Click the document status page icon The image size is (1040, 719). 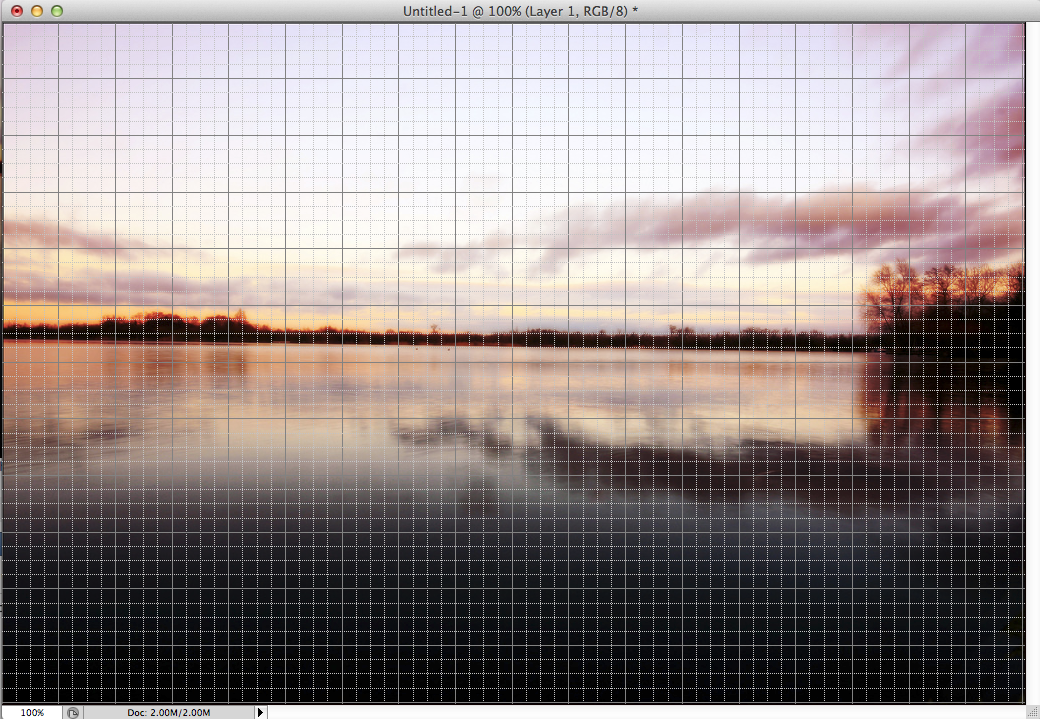70,712
